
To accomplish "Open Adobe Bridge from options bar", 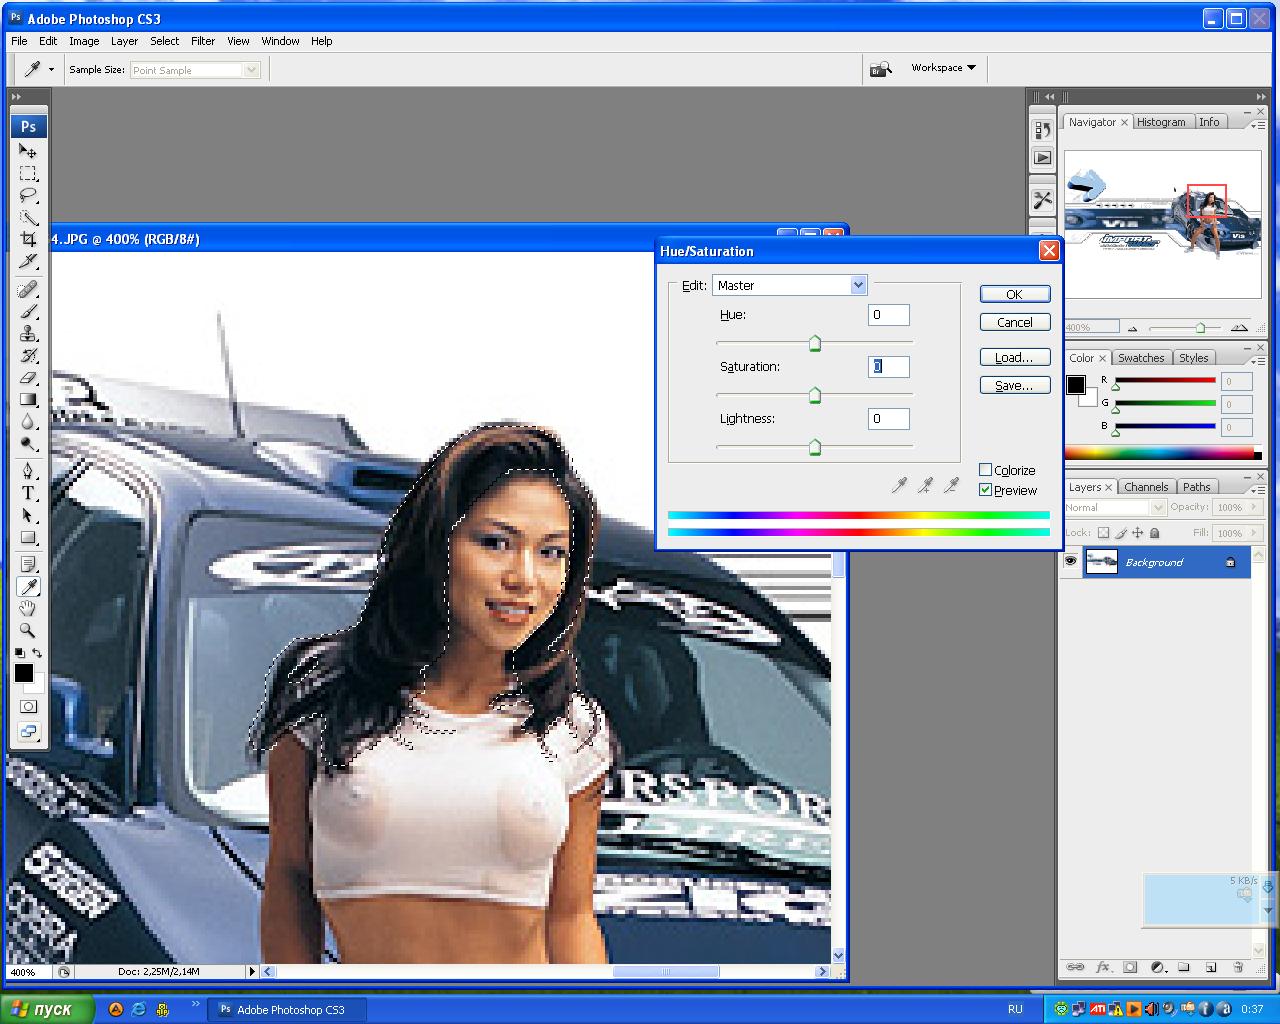I will [880, 69].
